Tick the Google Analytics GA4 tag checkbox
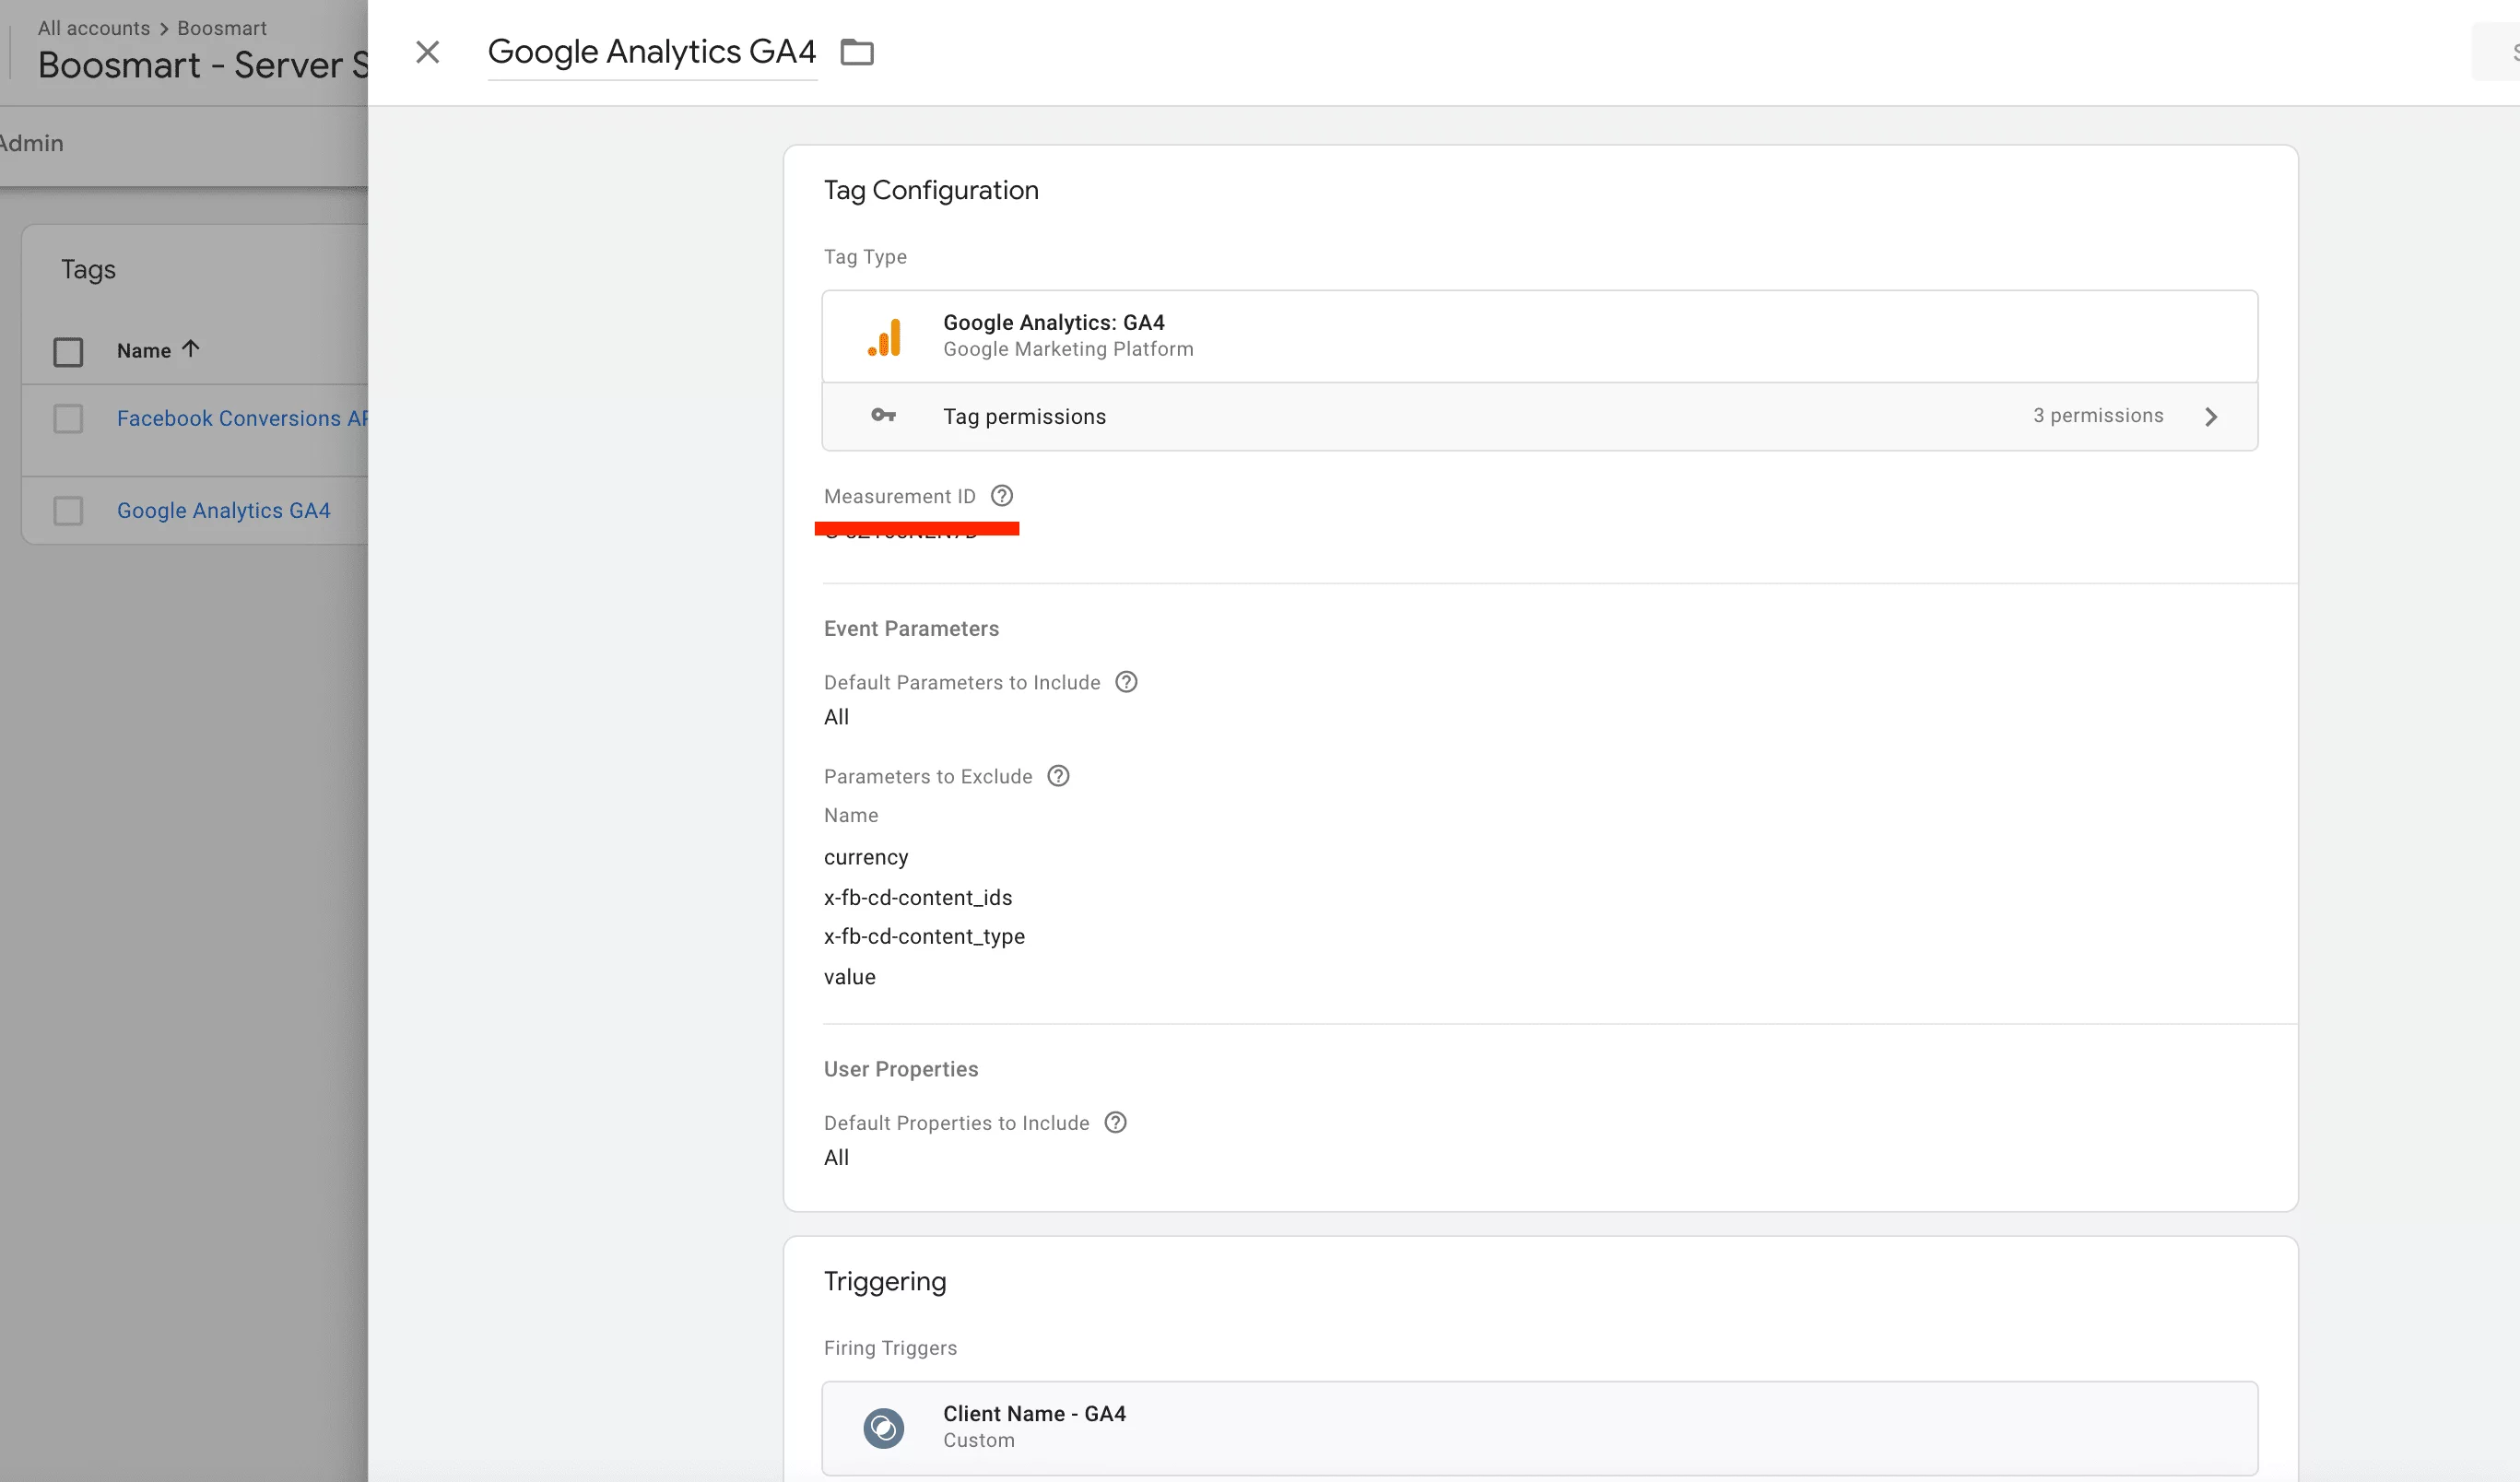This screenshot has width=2520, height=1482. pyautogui.click(x=68, y=511)
